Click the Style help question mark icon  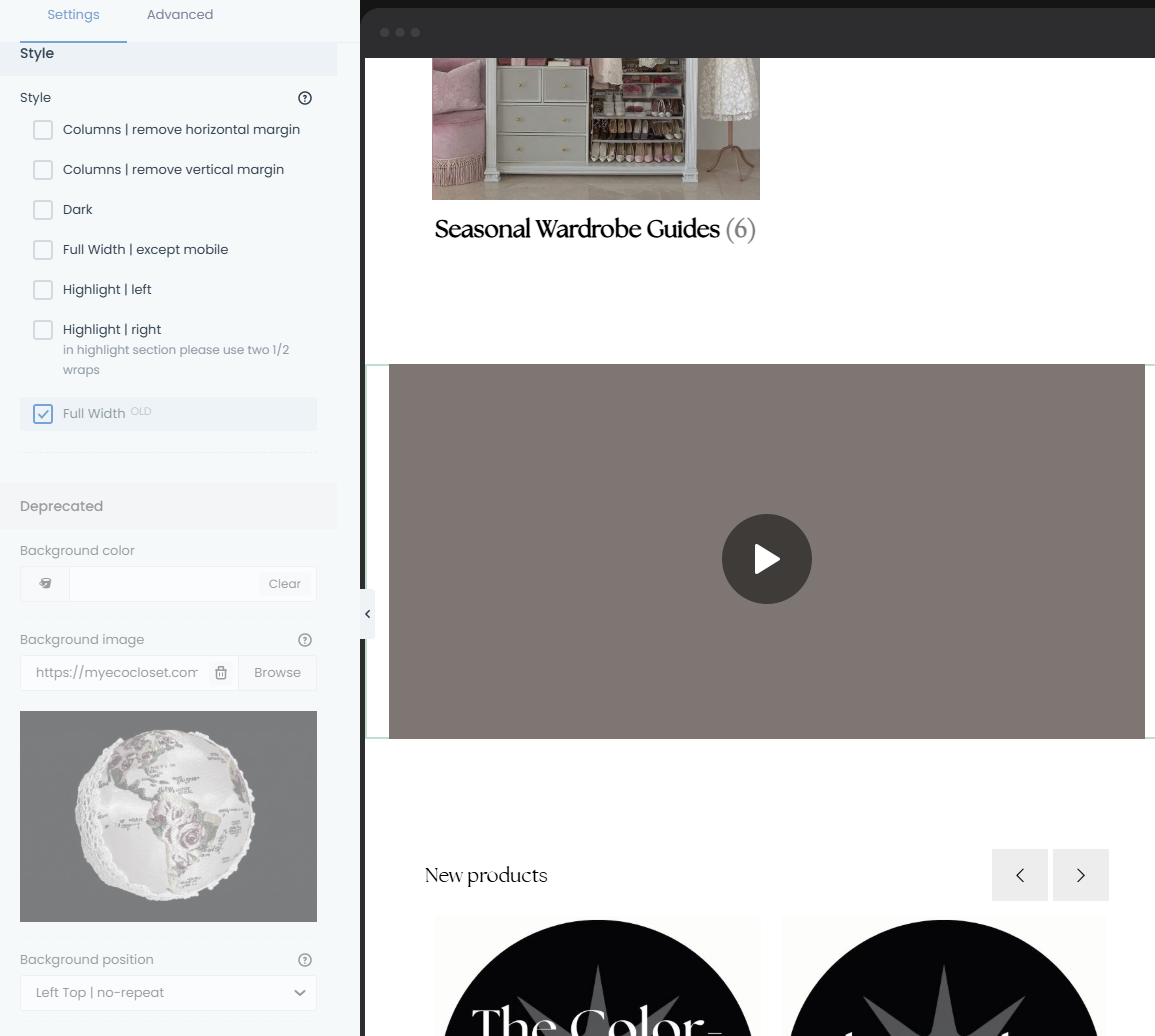click(305, 98)
